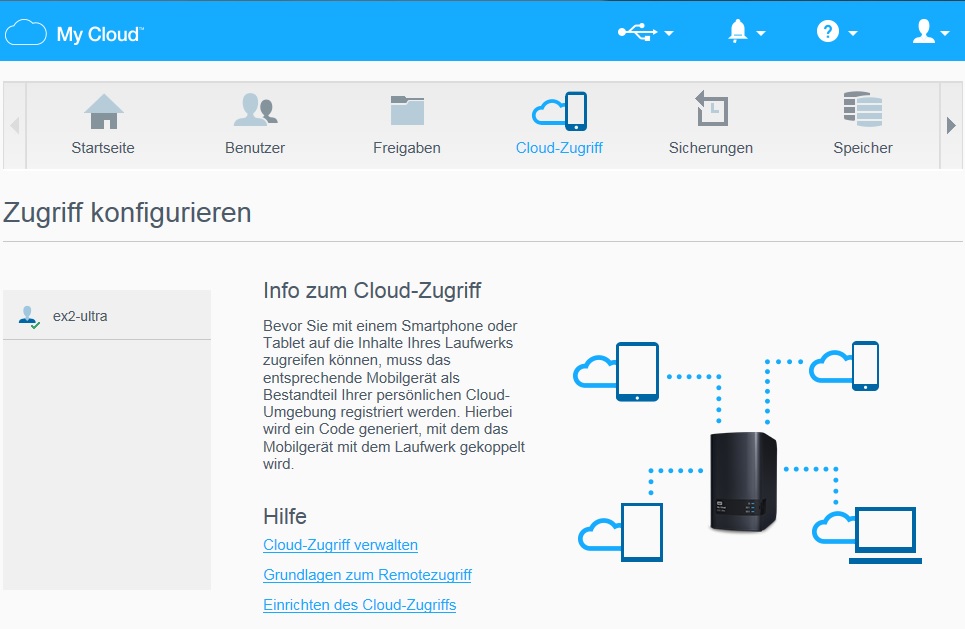Expand the notifications dropdown arrow
This screenshot has height=629, width=965.
761,33
